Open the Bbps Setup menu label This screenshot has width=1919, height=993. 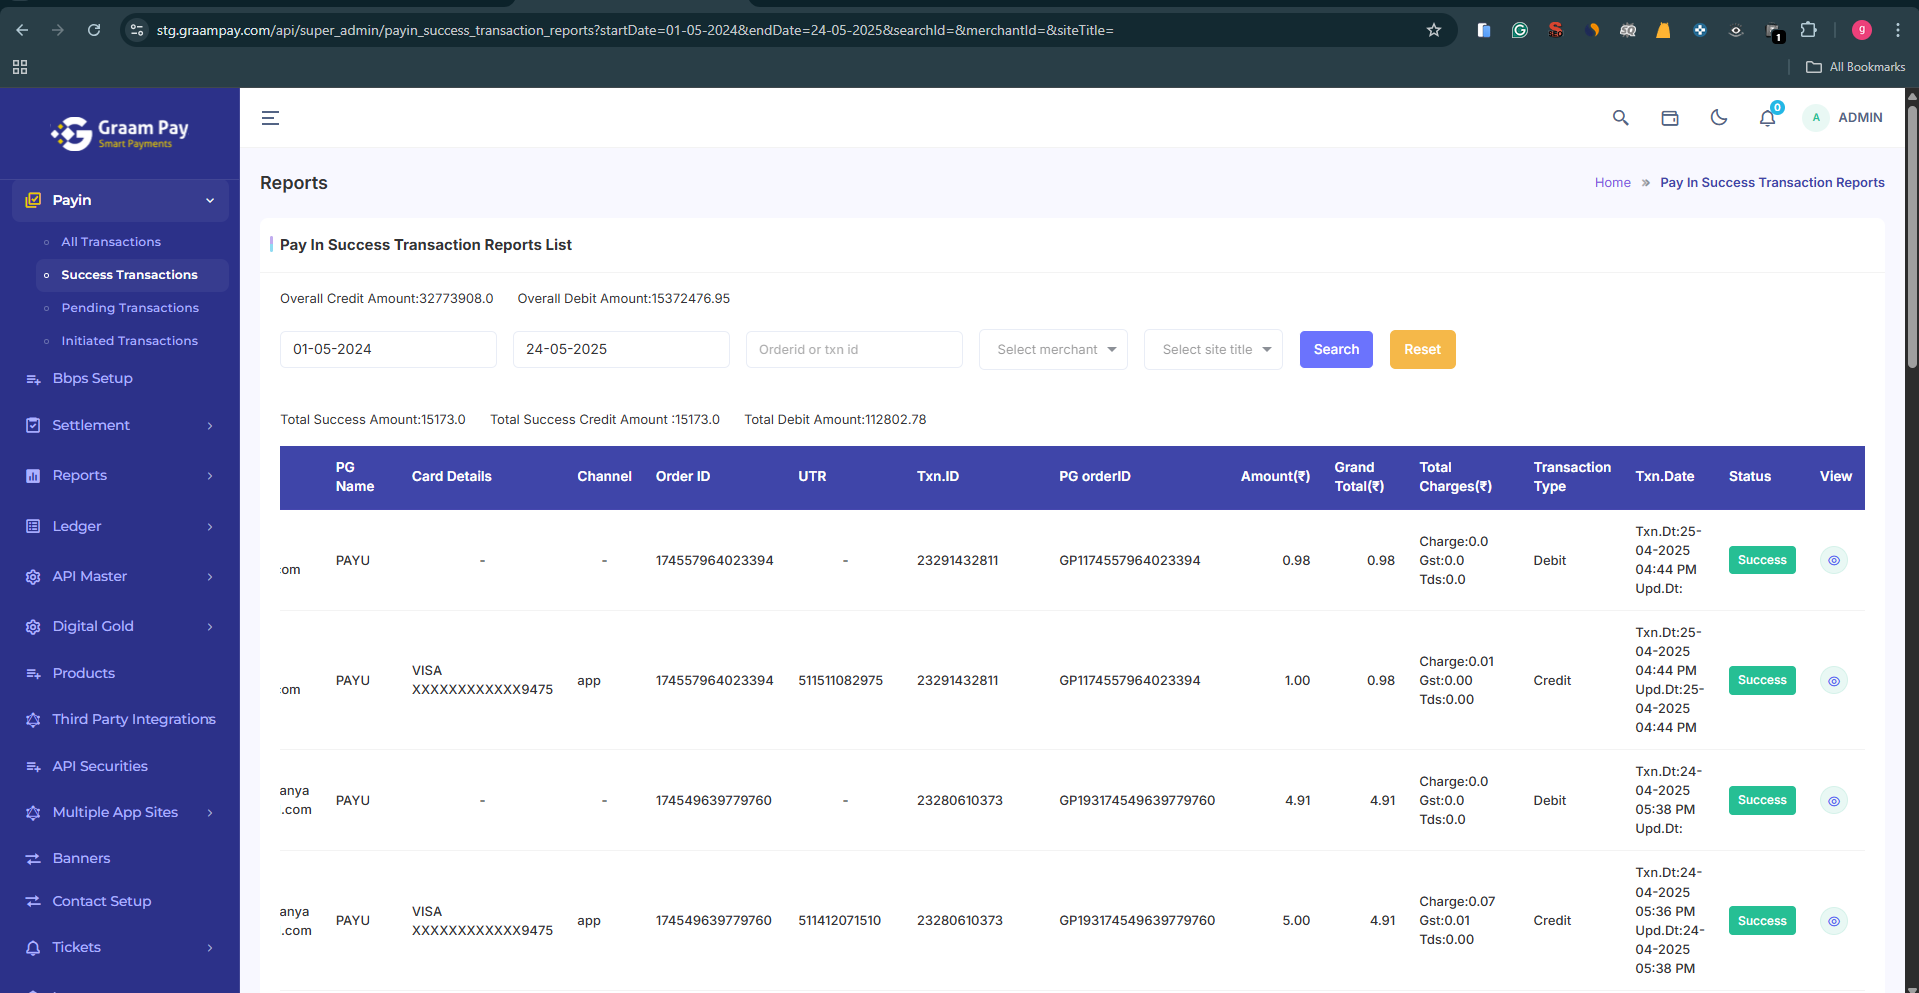(92, 378)
